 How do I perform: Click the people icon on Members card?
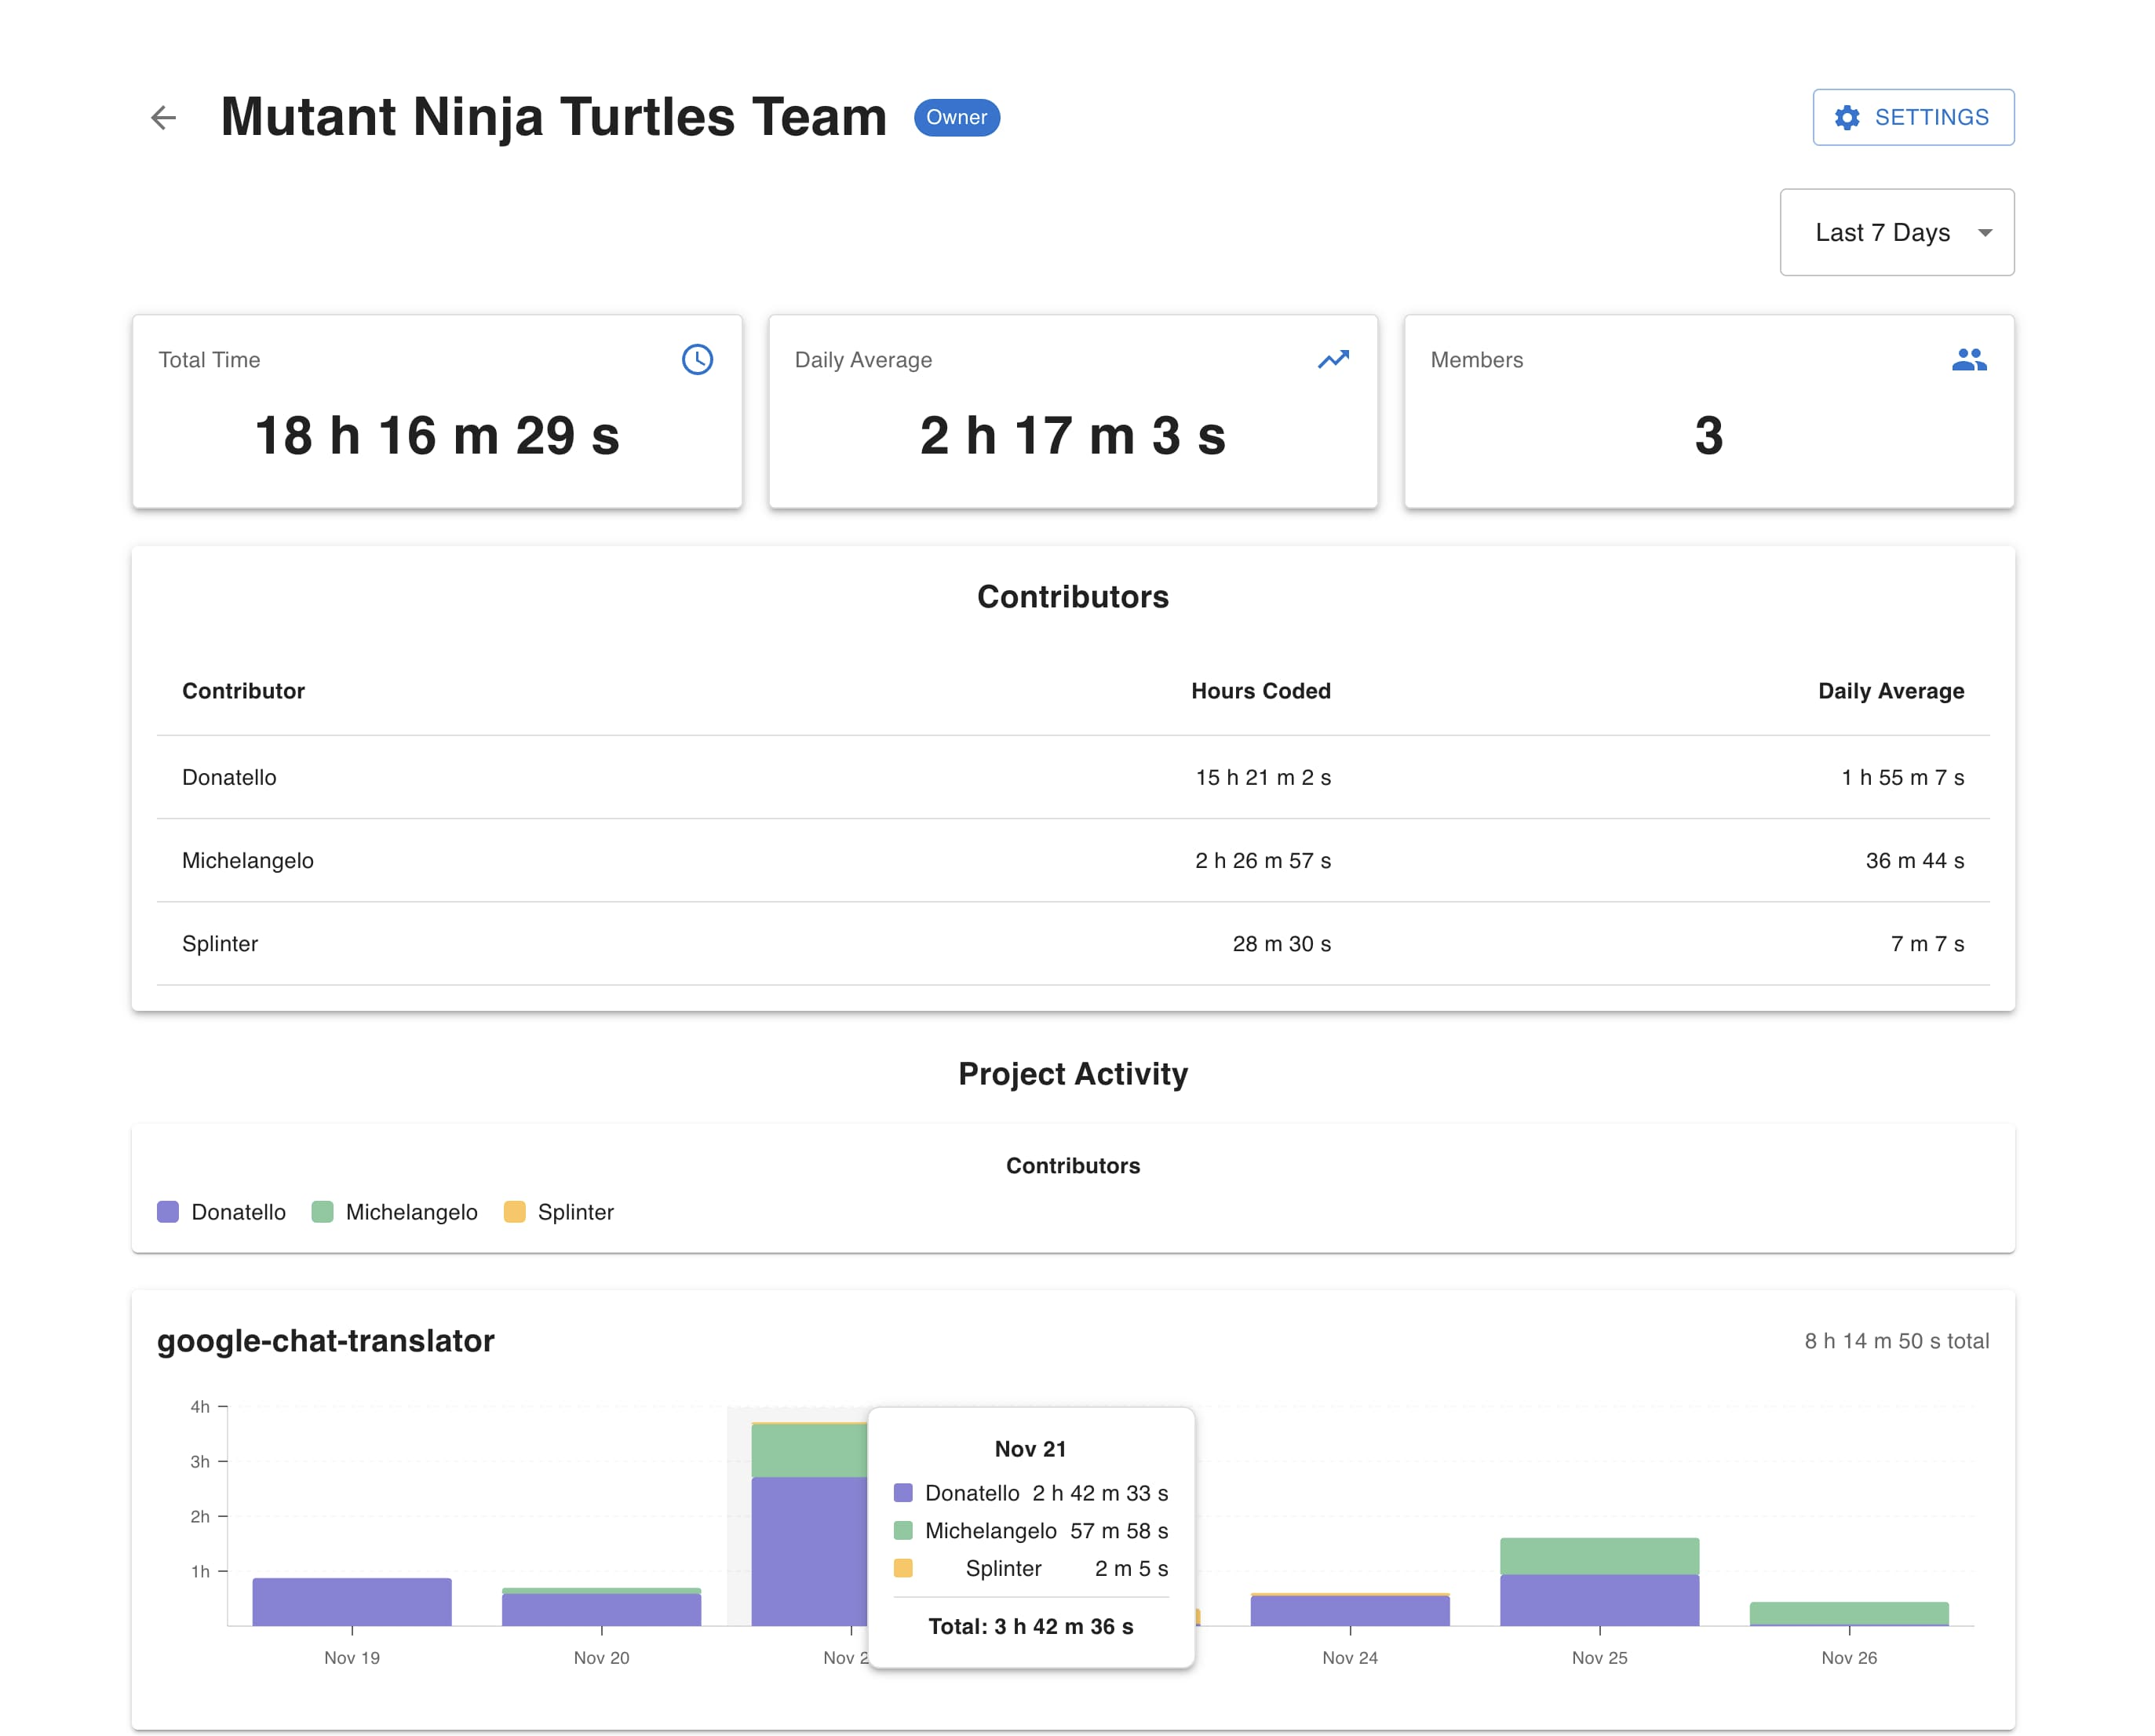1969,359
